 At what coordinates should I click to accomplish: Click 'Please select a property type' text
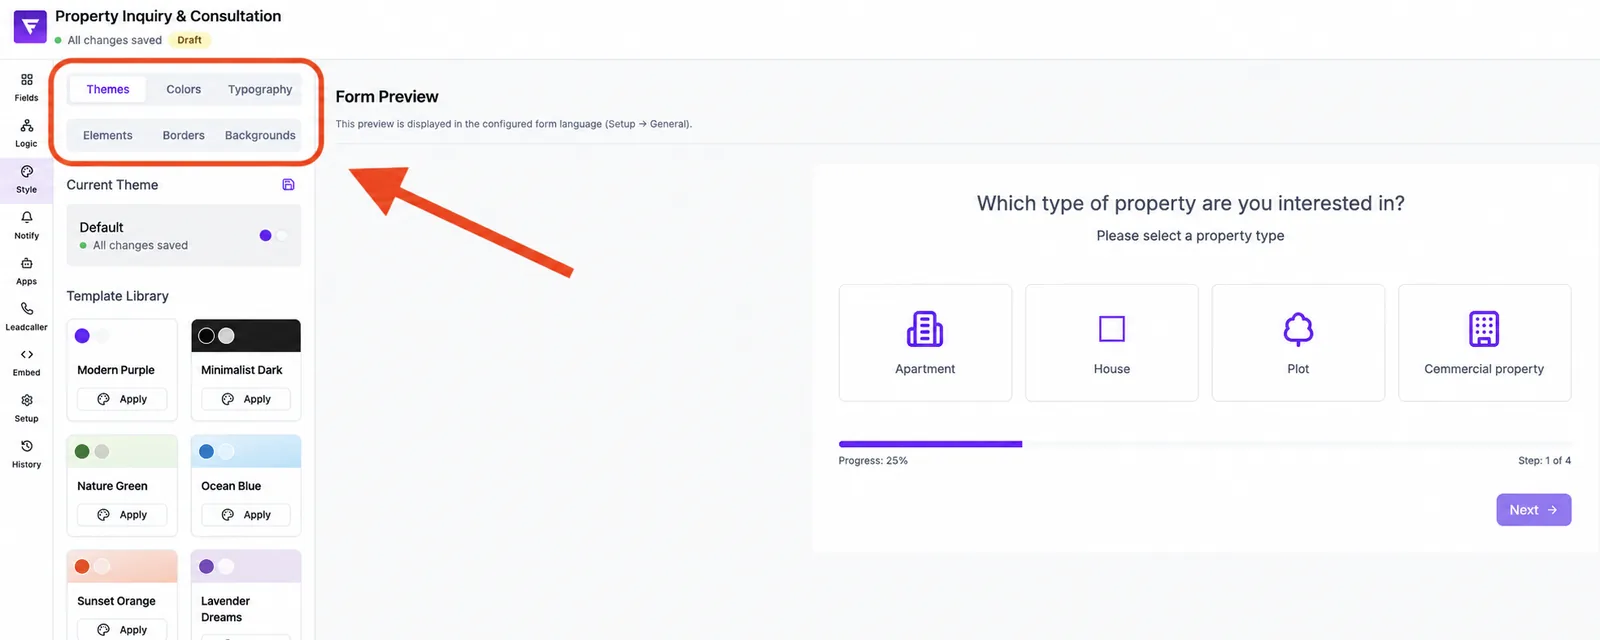(x=1190, y=236)
